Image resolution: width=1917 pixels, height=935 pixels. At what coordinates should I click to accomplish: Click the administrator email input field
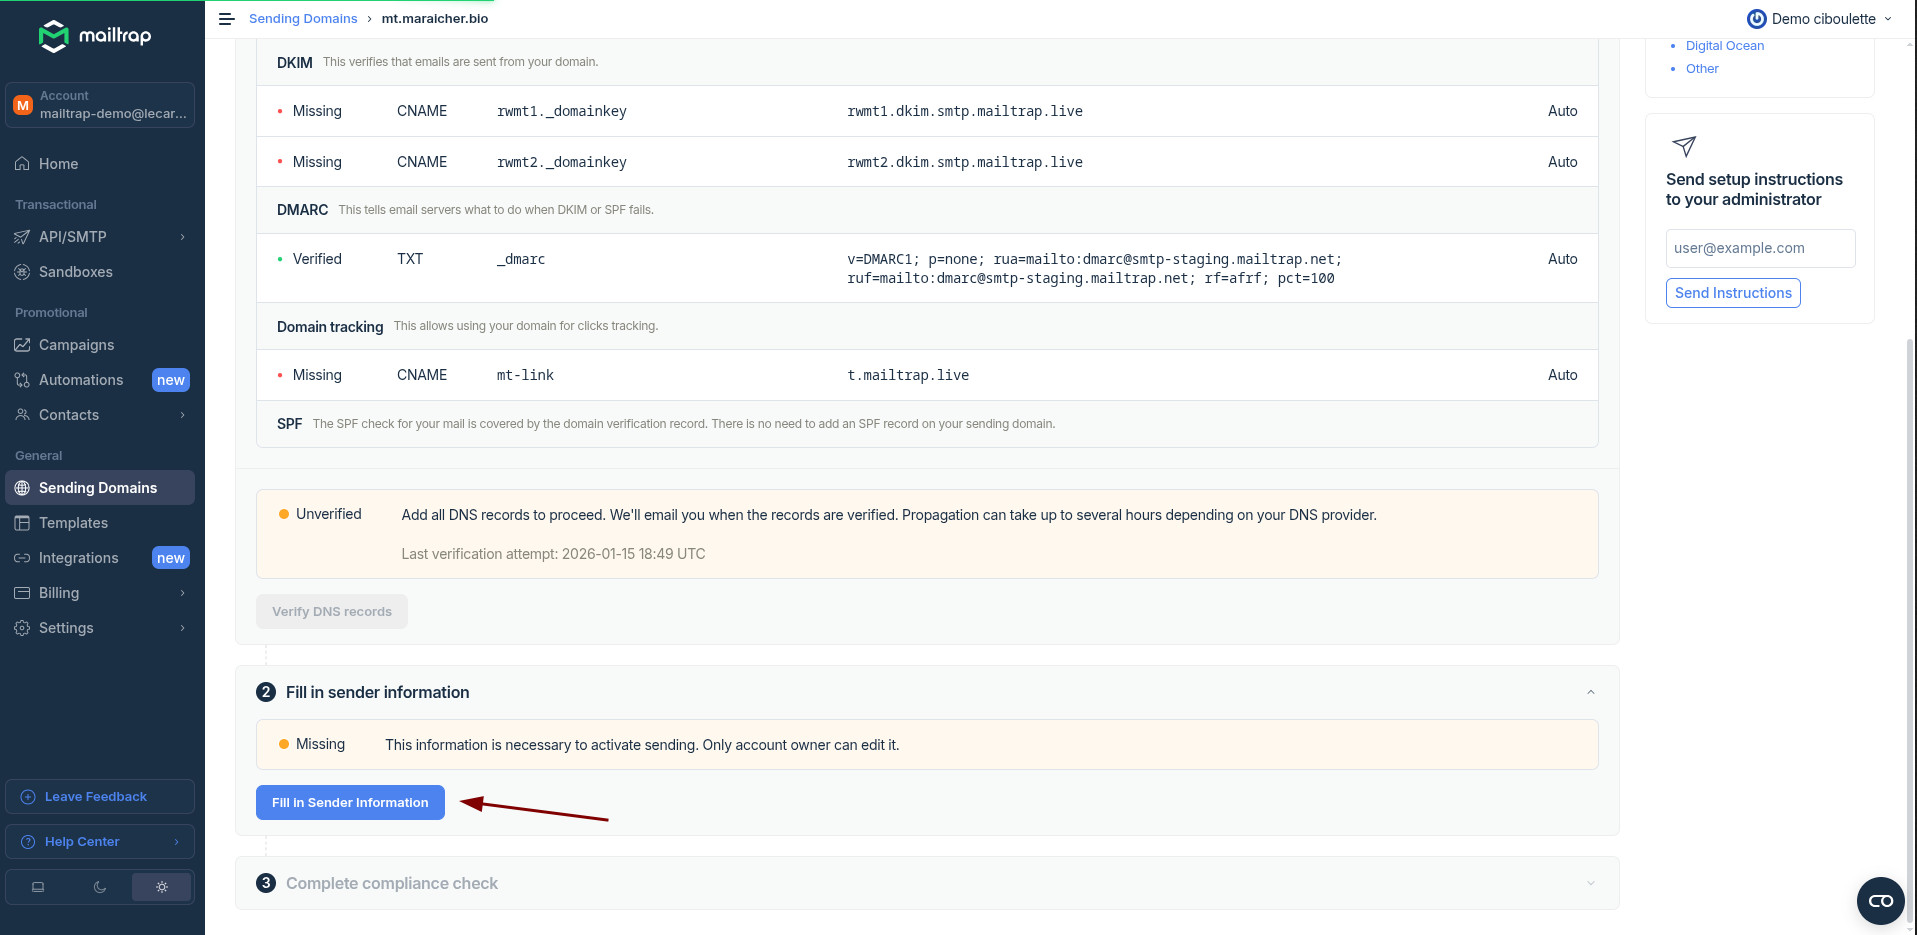click(x=1760, y=248)
